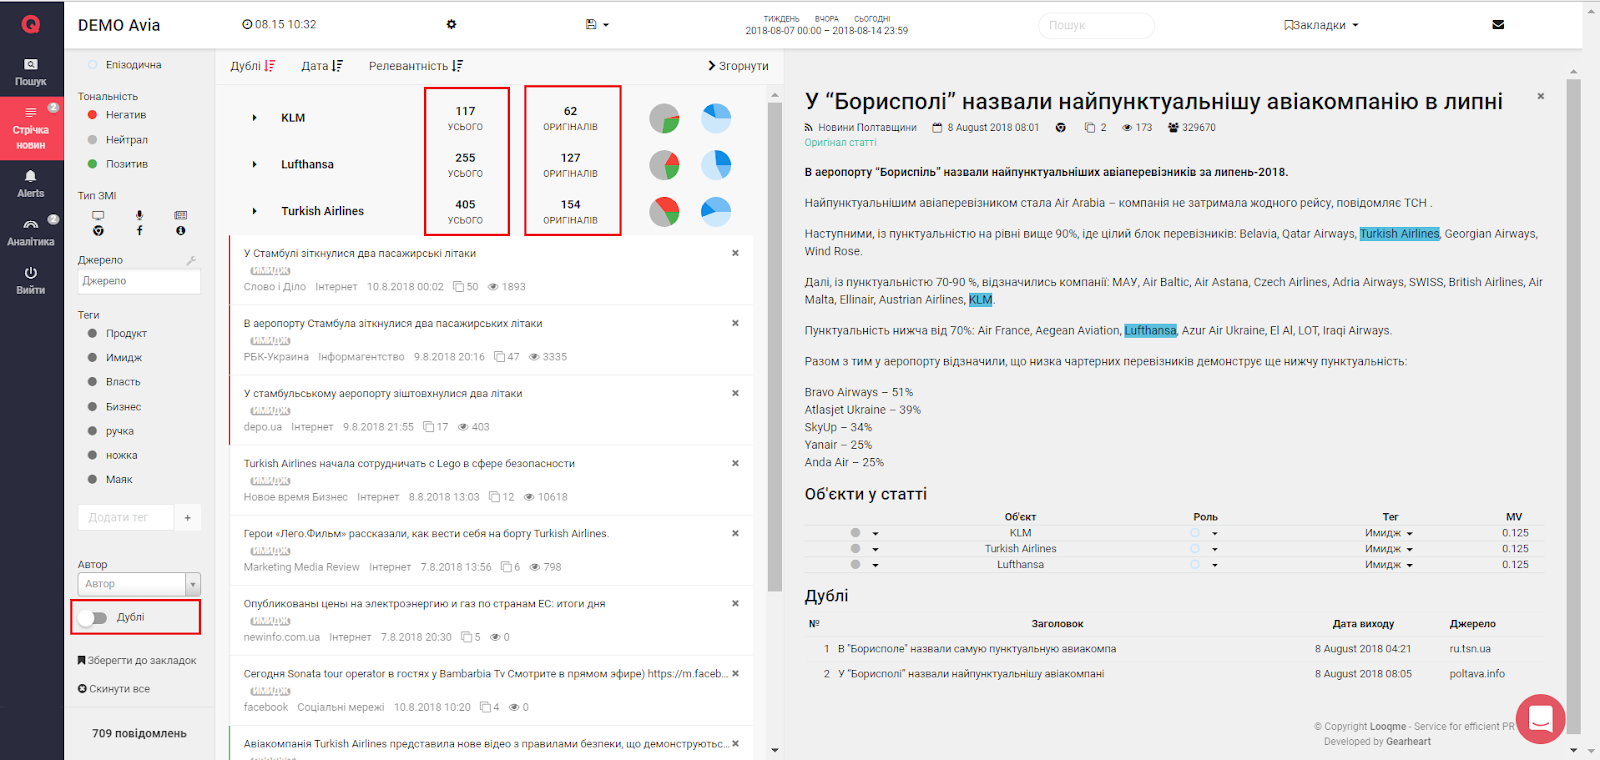The image size is (1600, 760).
Task: Expand the KLM row
Action: pyautogui.click(x=255, y=118)
